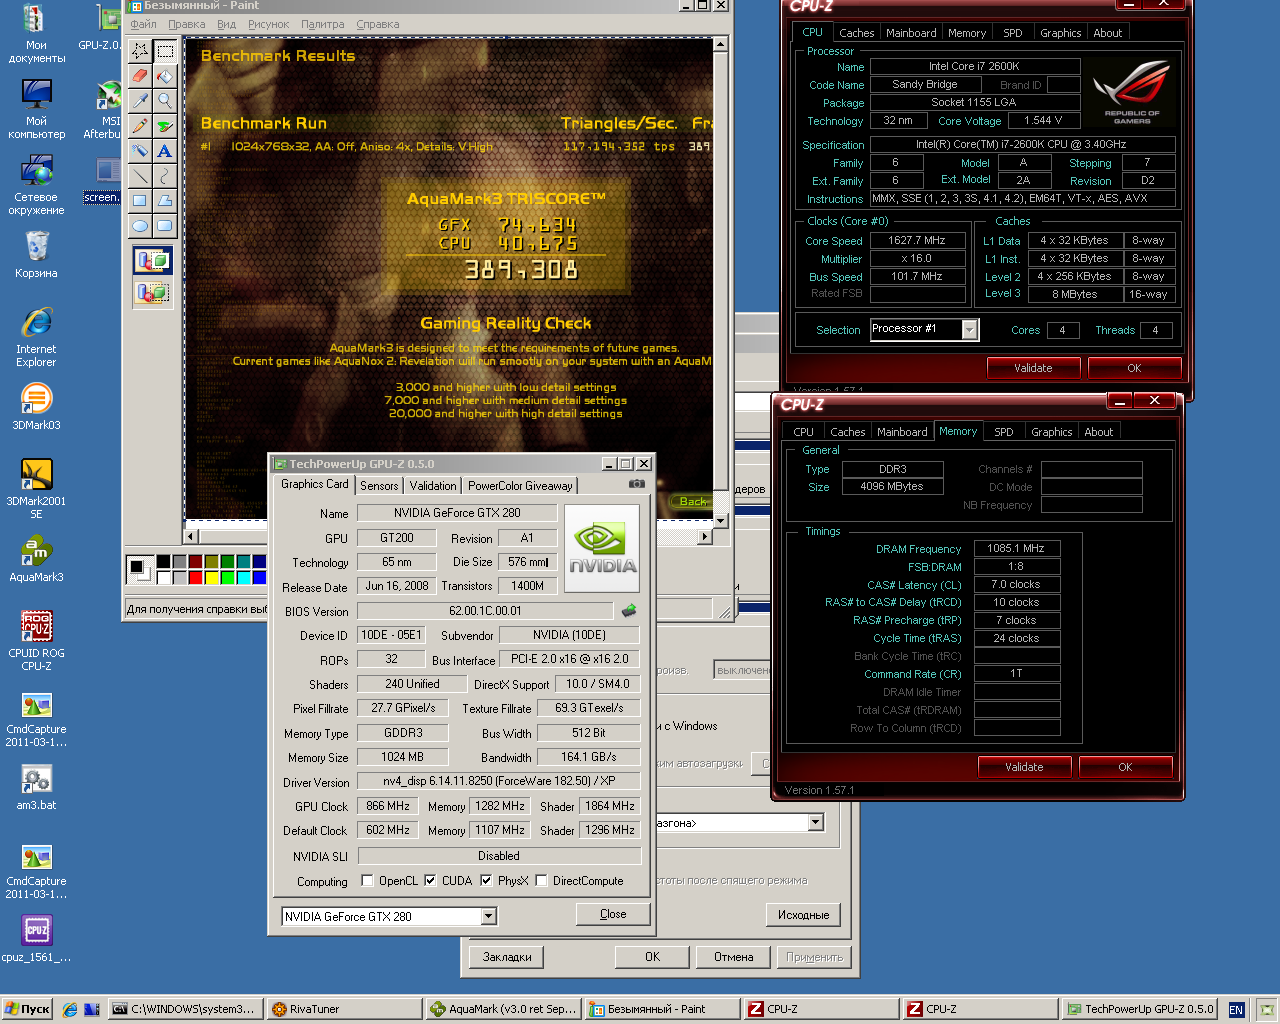This screenshot has height=1024, width=1280.
Task: Pick the dark green color swatch in Paint
Action: [x=227, y=562]
